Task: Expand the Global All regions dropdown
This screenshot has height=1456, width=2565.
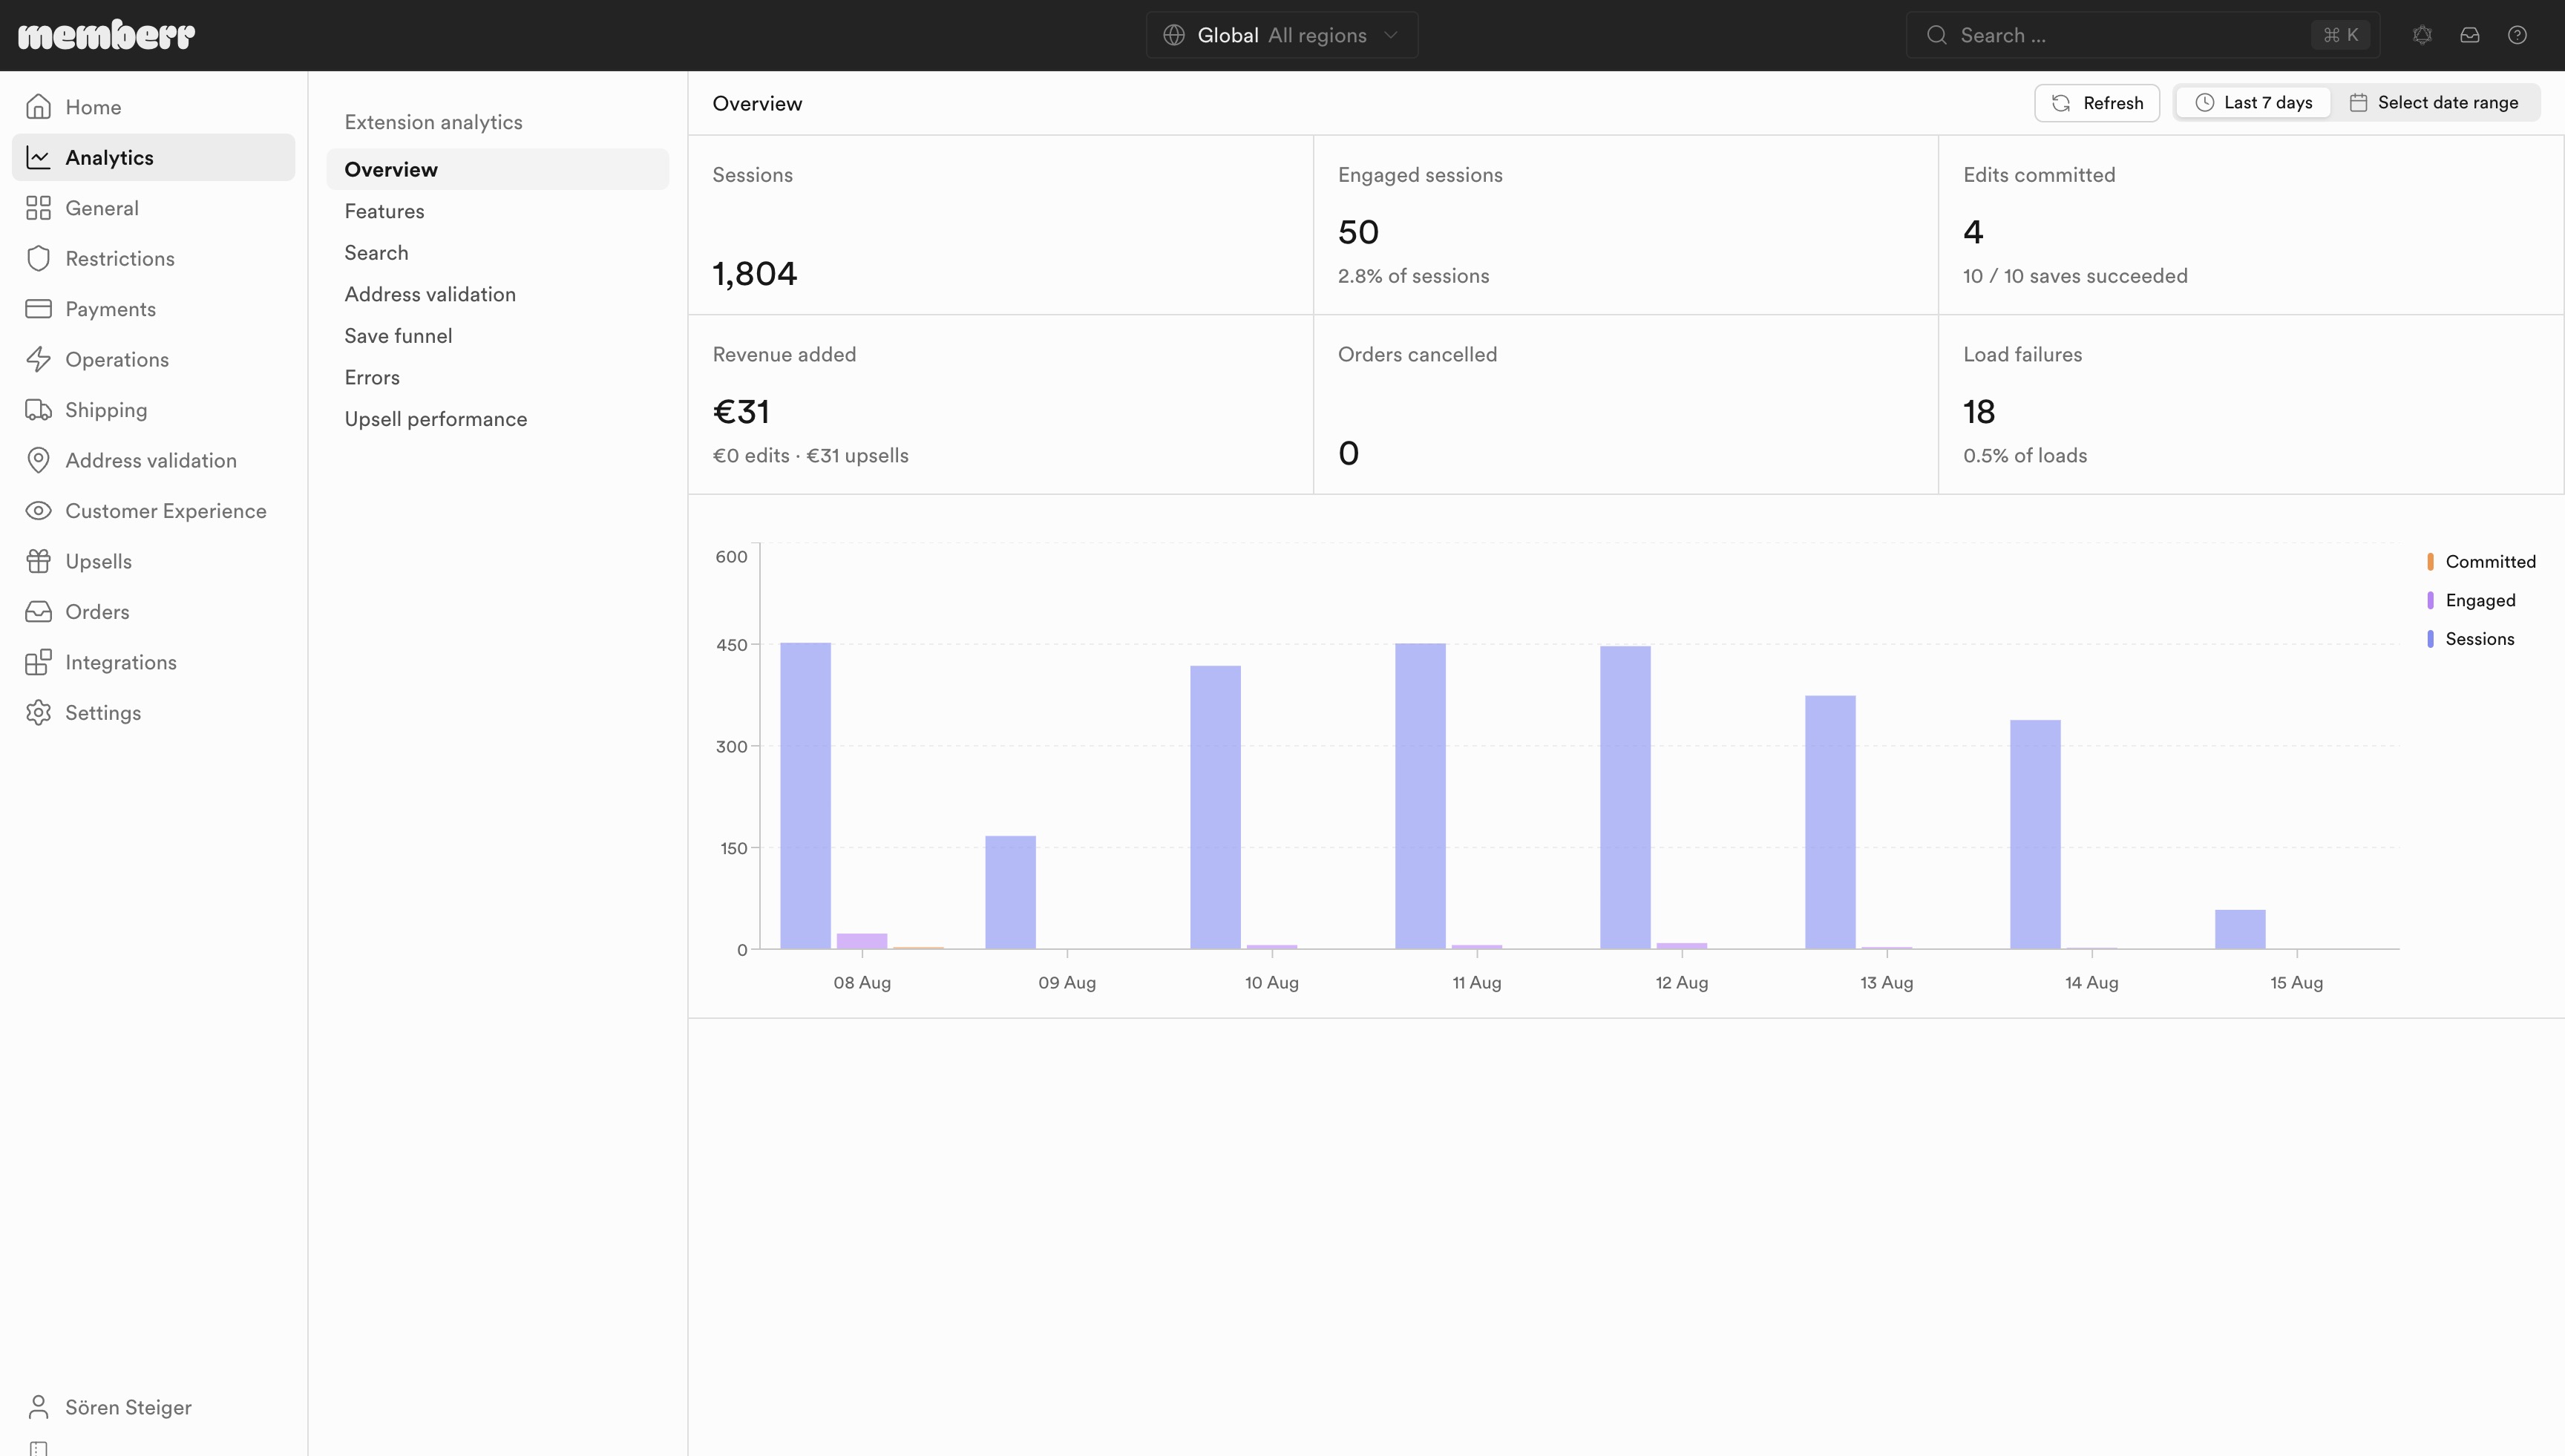Action: tap(1282, 35)
